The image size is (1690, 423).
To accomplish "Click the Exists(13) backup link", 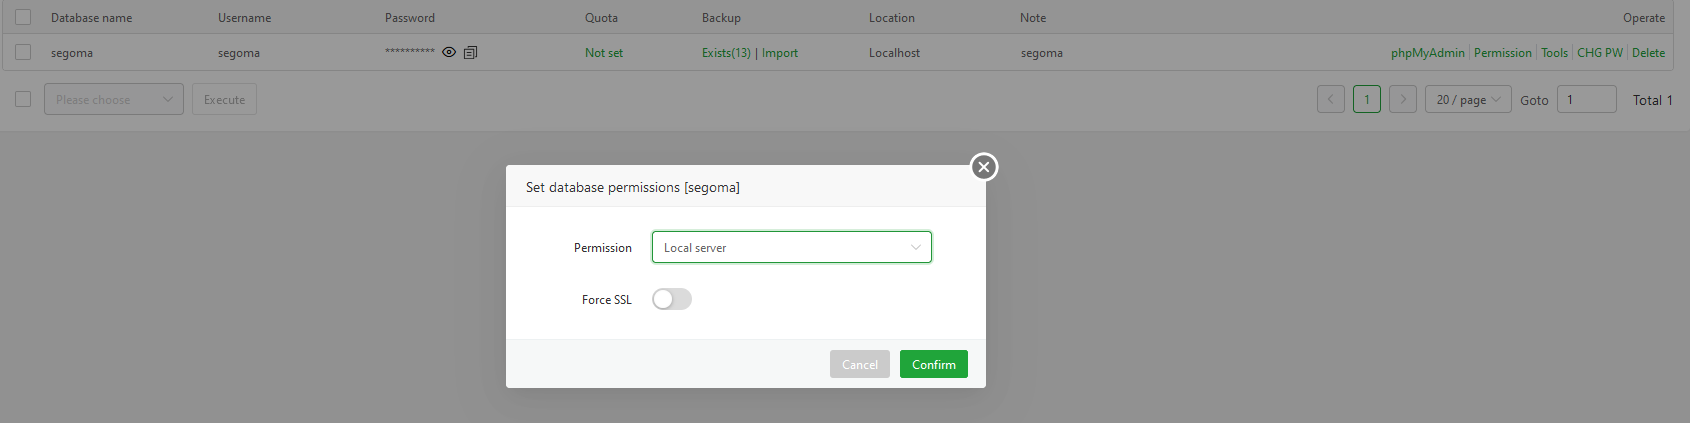I will point(726,53).
